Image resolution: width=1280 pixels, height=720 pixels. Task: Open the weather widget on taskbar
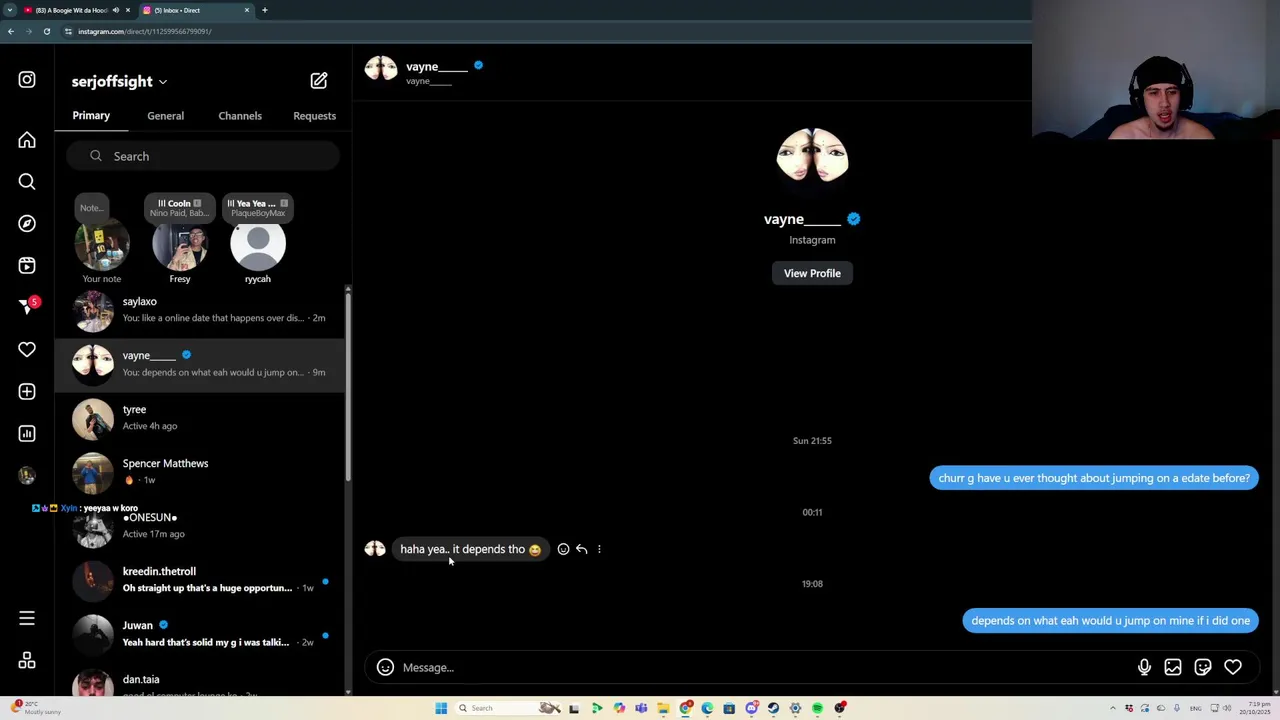point(35,708)
